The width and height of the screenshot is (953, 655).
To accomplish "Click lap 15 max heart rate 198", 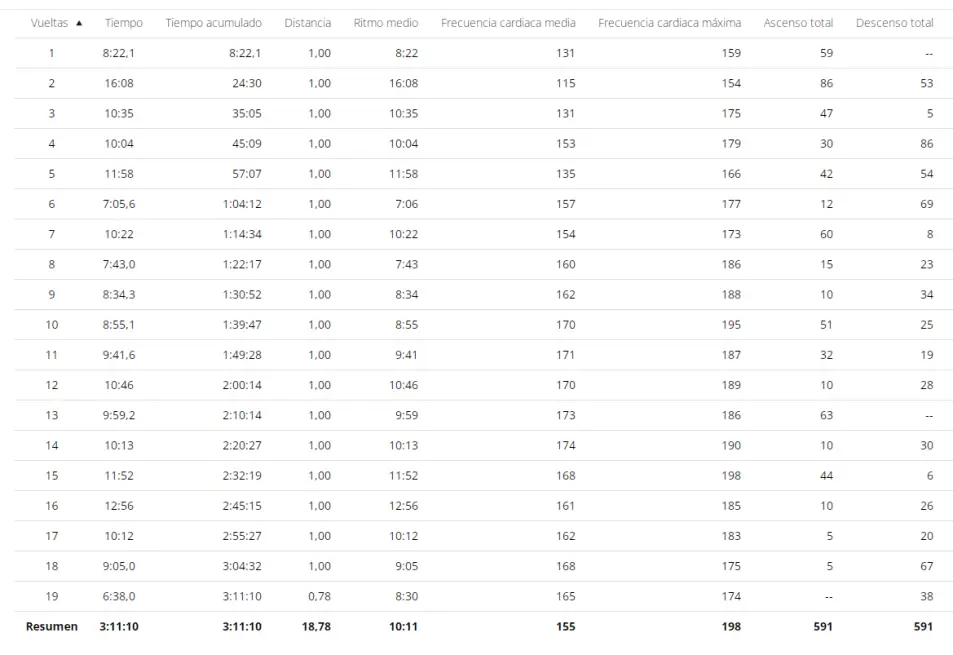I will click(x=731, y=475).
